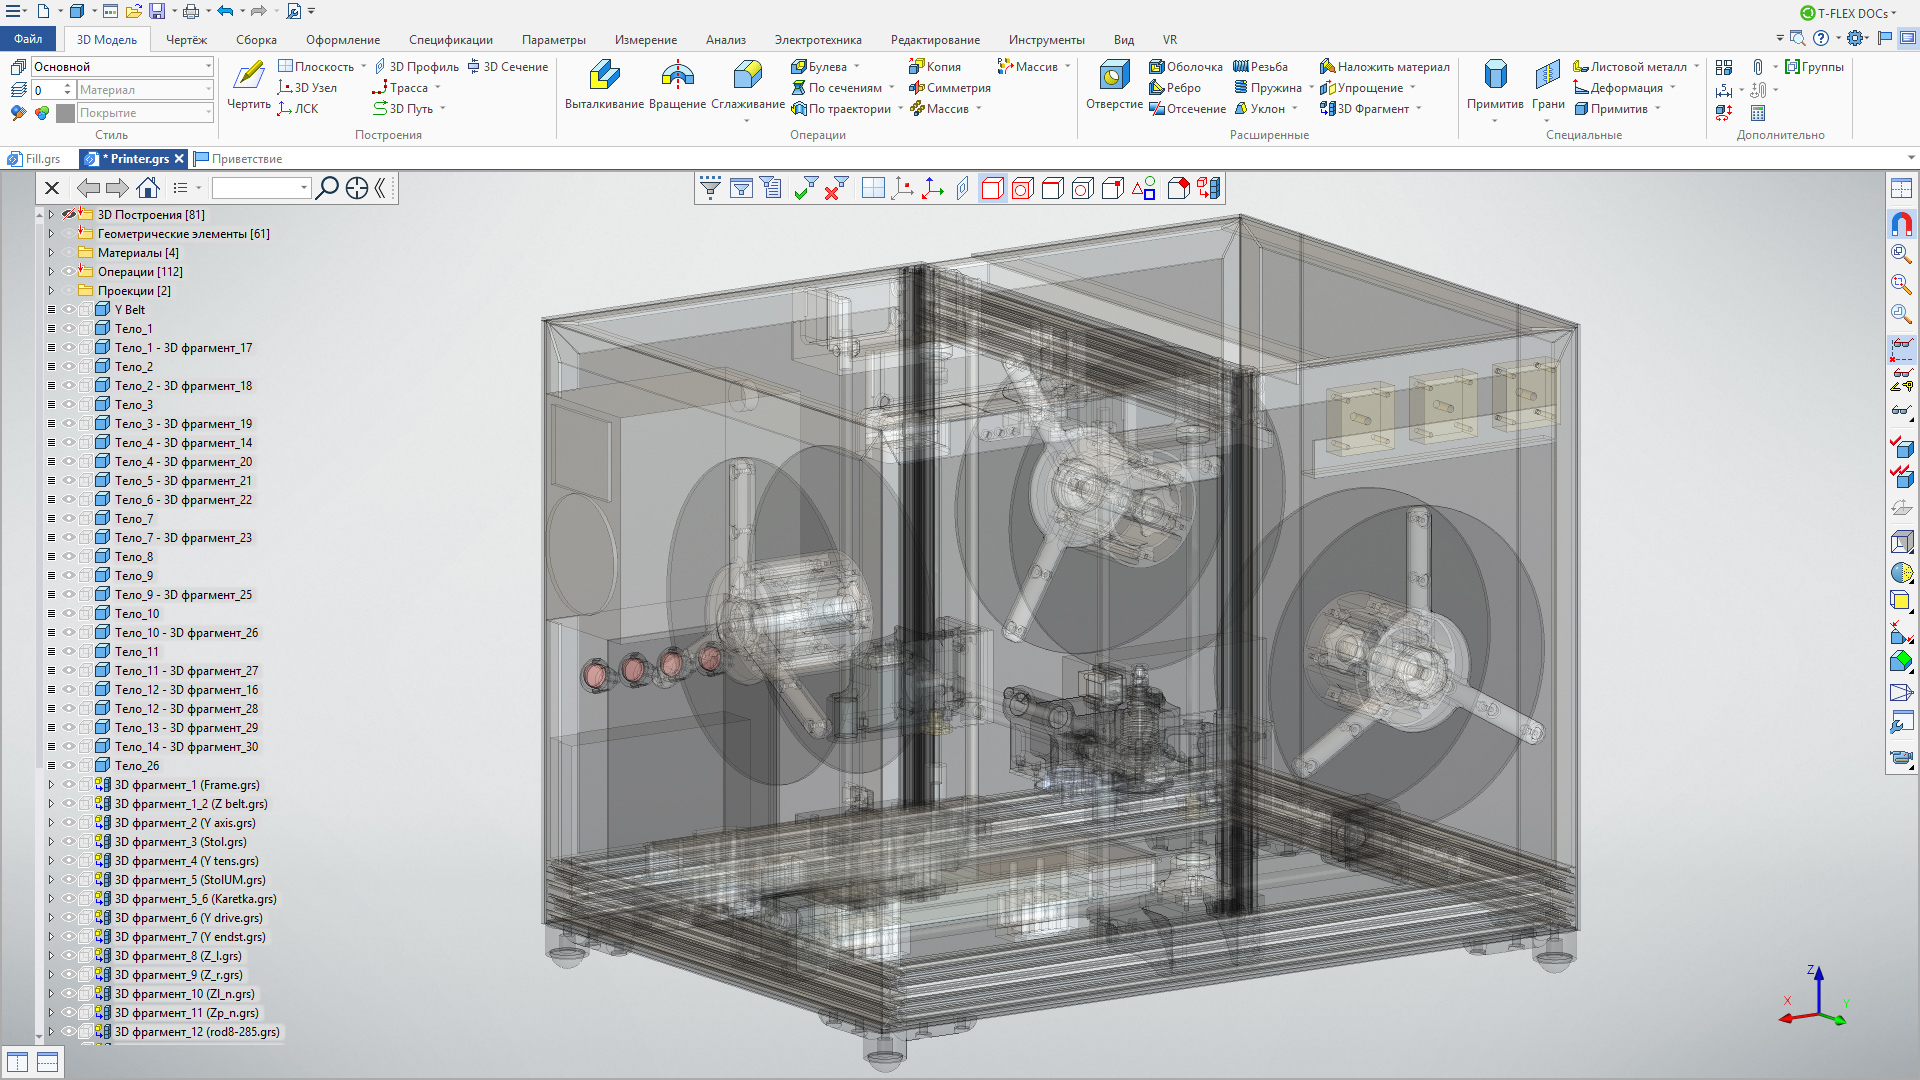The height and width of the screenshot is (1080, 1920).
Task: Toggle eye icon for Операции [112]
Action: click(69, 272)
